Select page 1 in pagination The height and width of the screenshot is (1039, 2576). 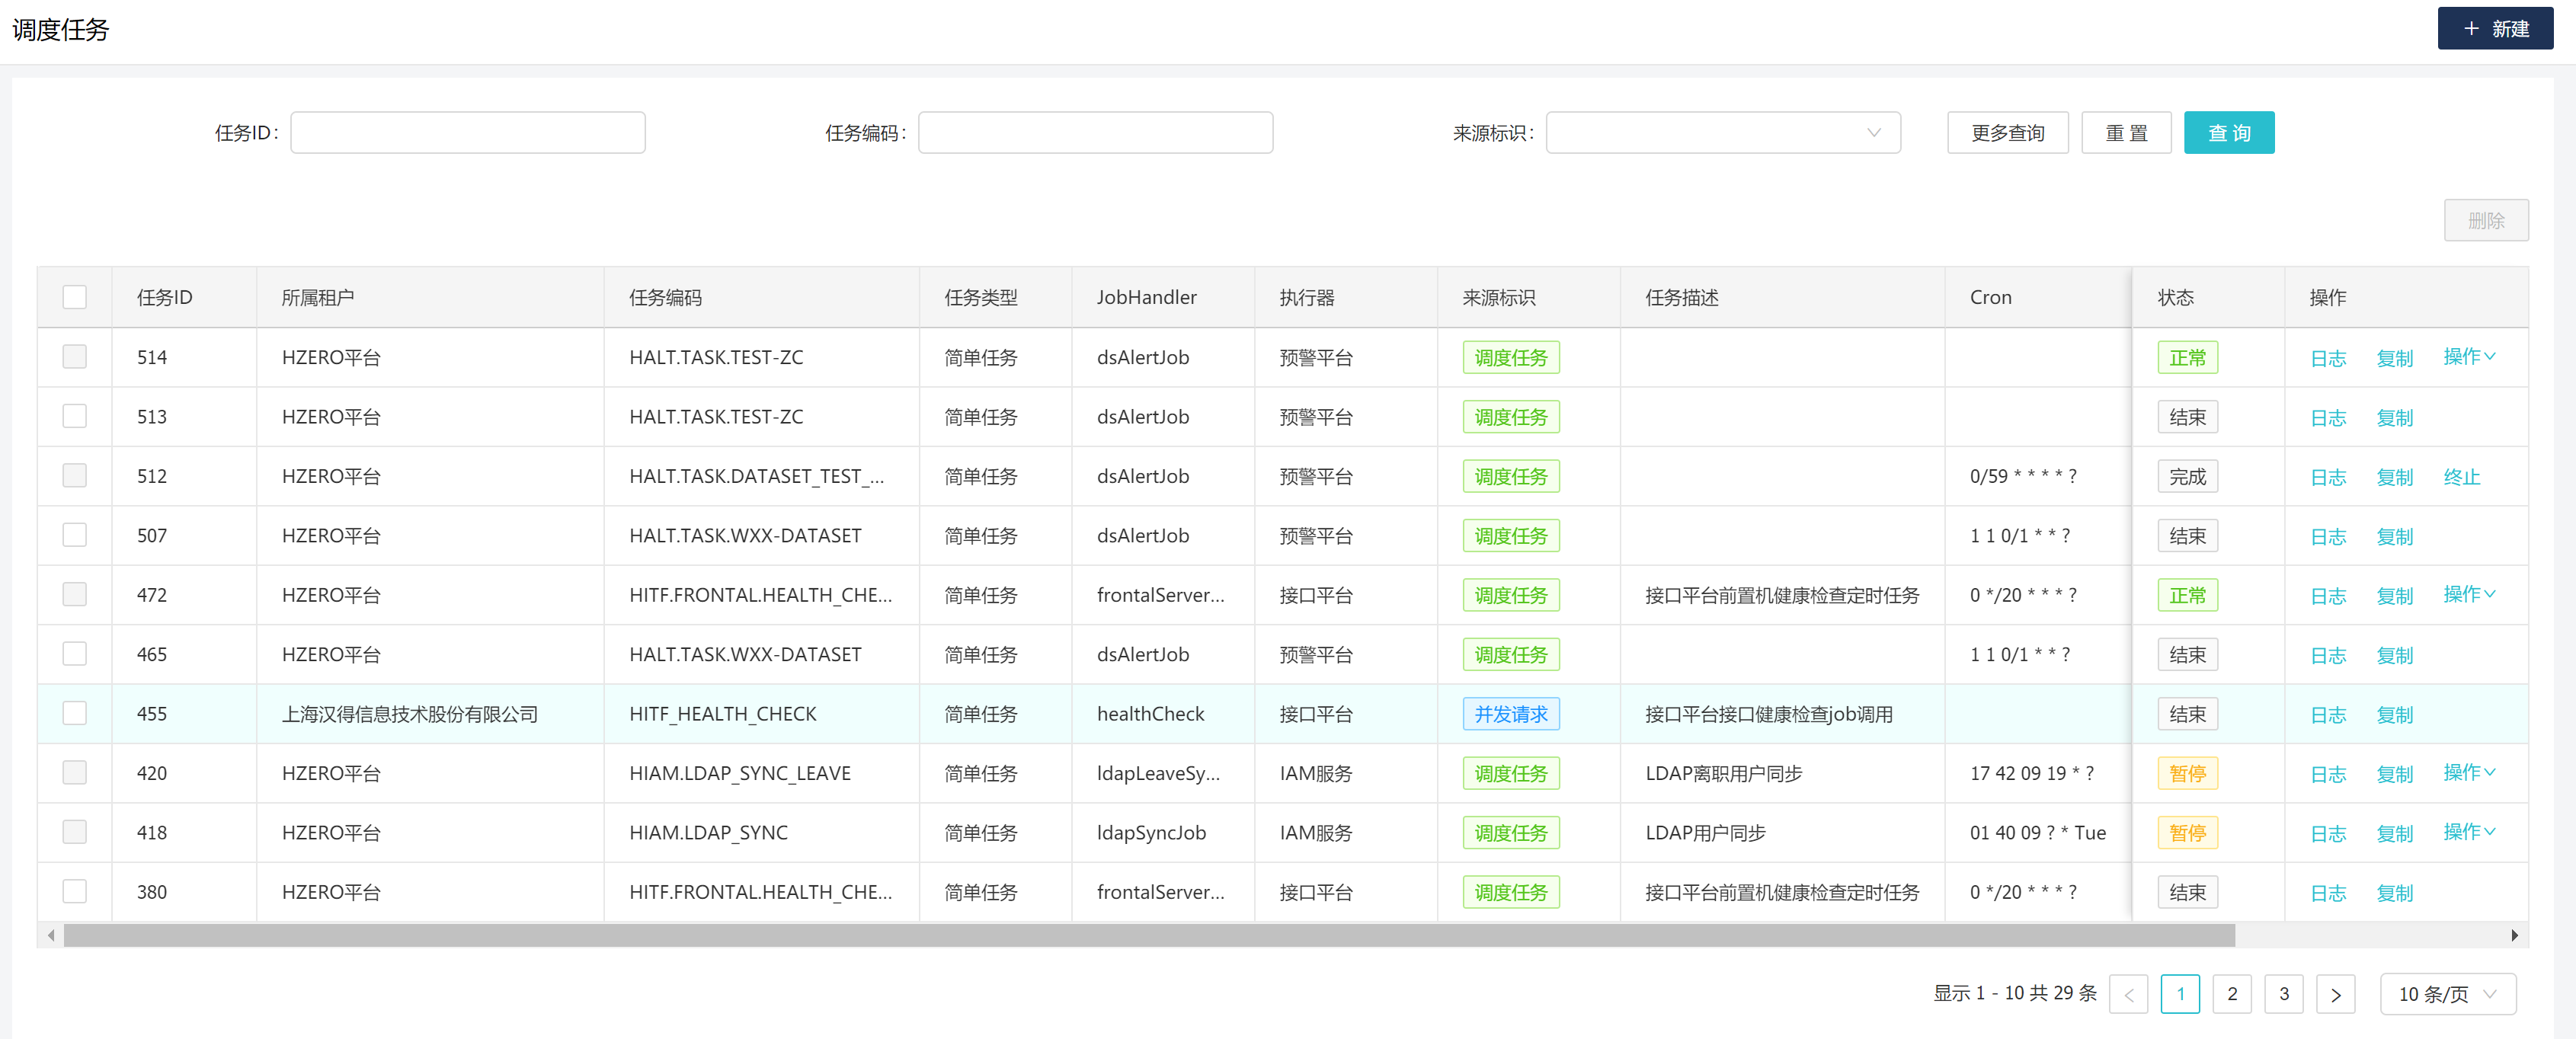click(x=2180, y=994)
